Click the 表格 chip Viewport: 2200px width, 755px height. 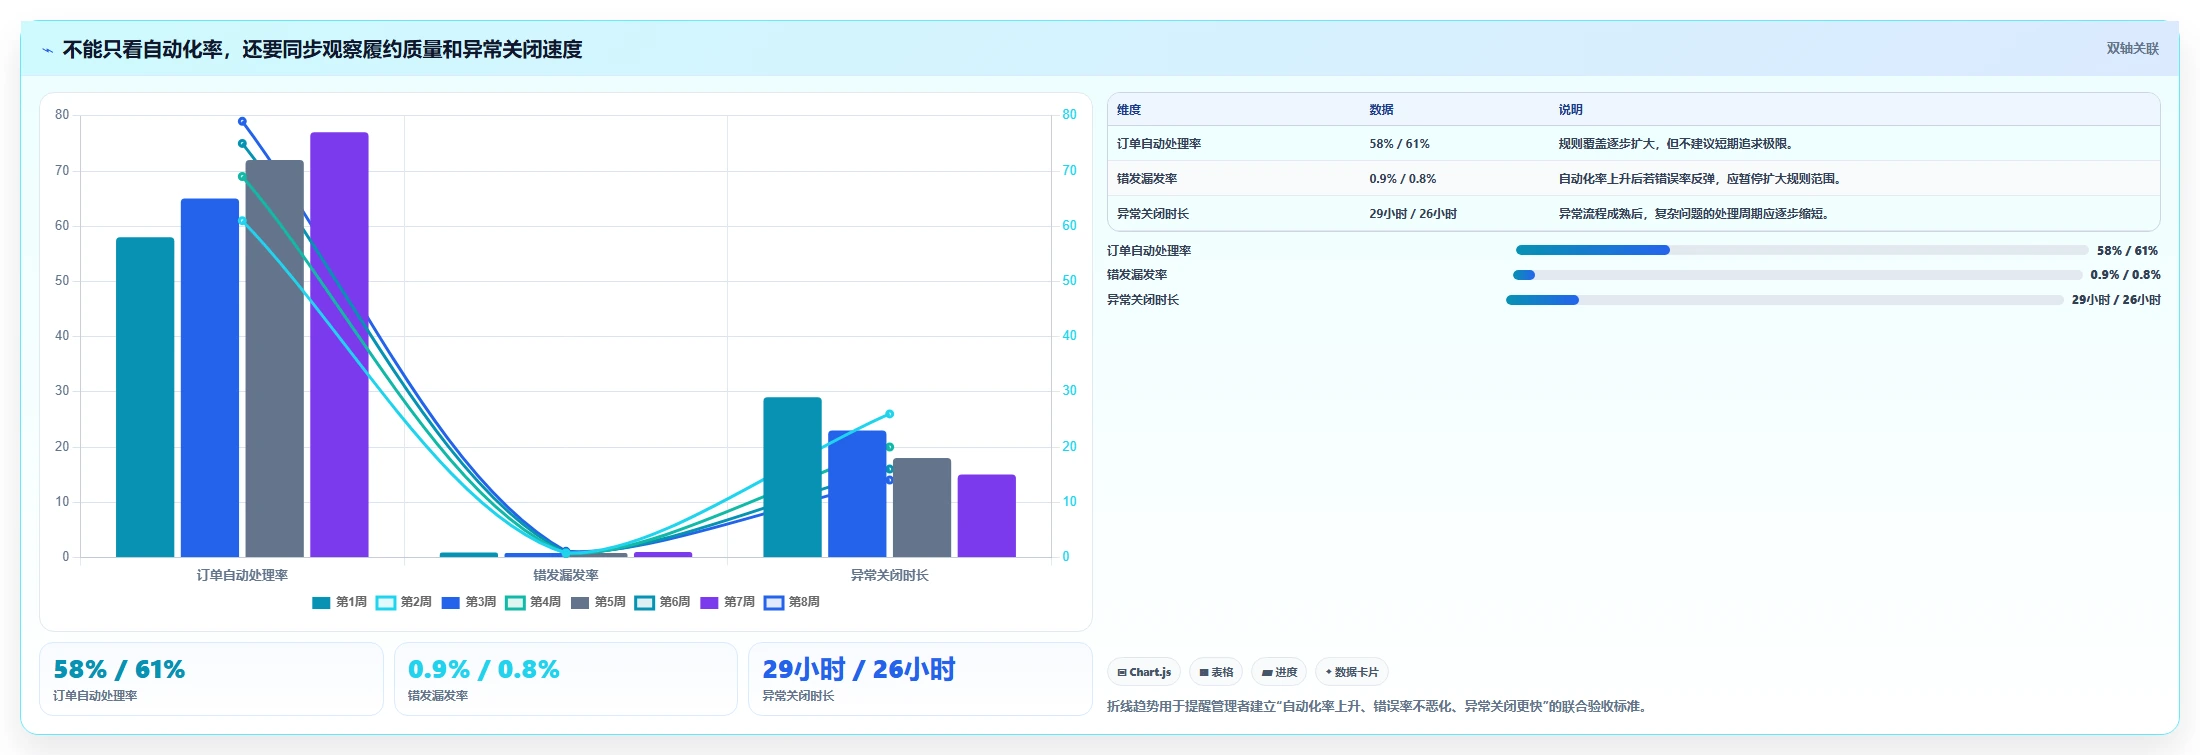pos(1216,672)
